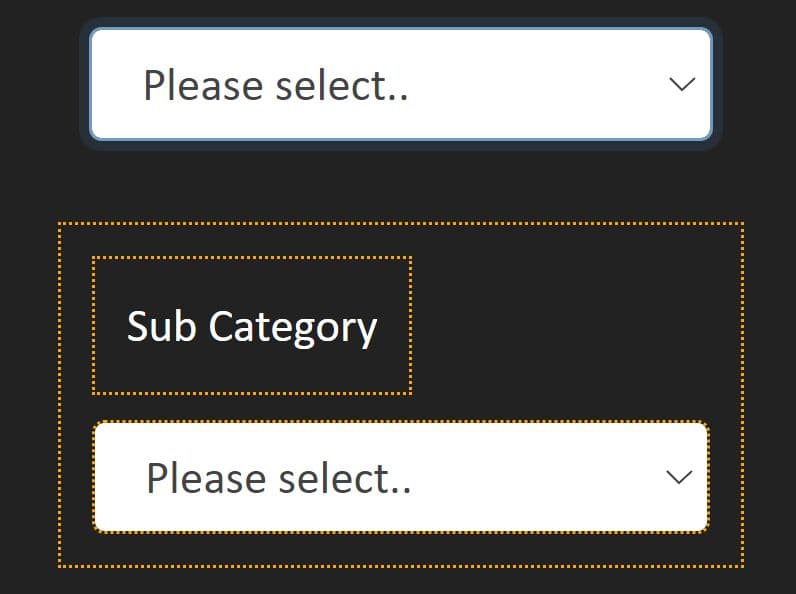This screenshot has width=796, height=594.
Task: Select the dotted box around Sub Category label
Action: pos(252,325)
